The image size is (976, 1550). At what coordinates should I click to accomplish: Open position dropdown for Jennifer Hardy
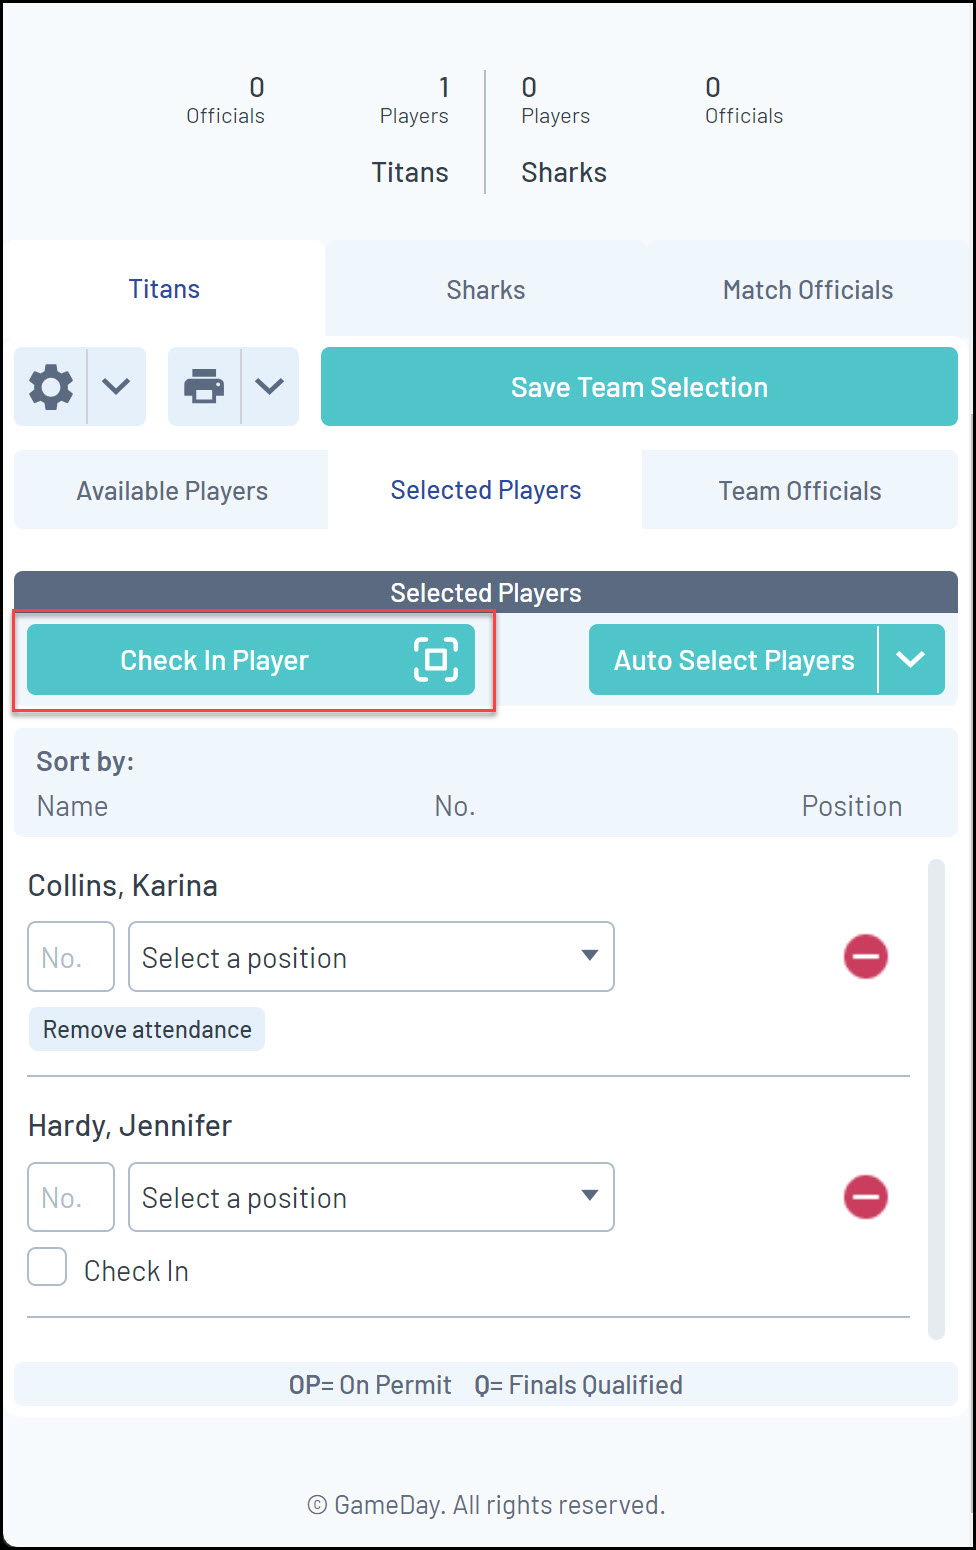point(371,1197)
